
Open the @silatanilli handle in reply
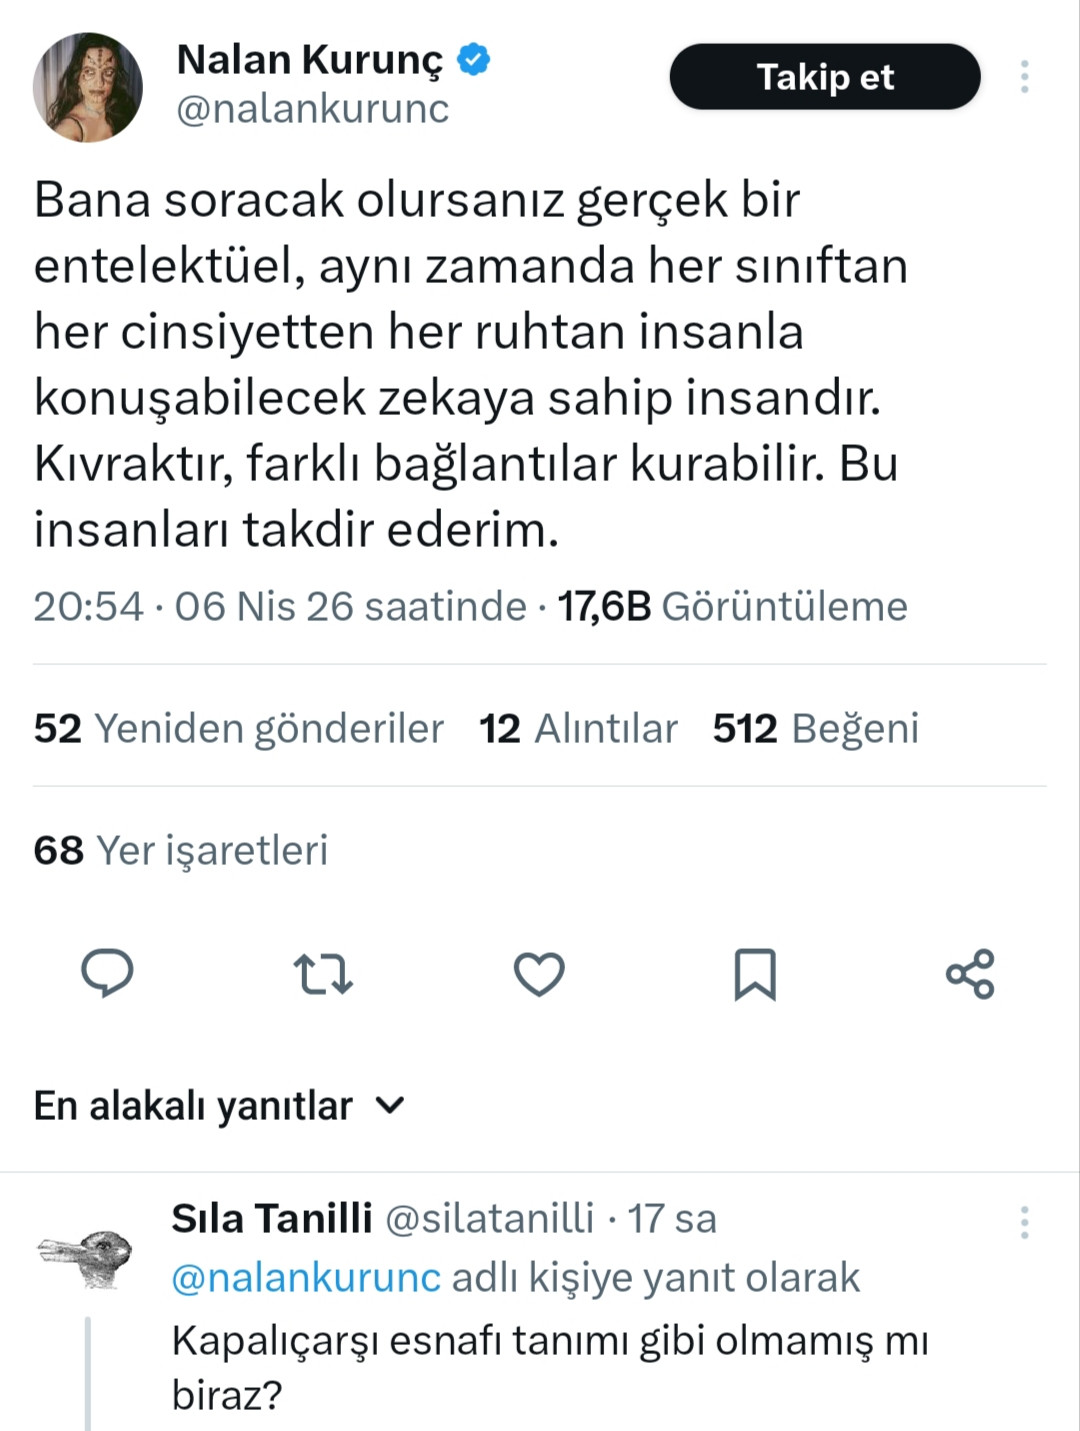point(489,1219)
